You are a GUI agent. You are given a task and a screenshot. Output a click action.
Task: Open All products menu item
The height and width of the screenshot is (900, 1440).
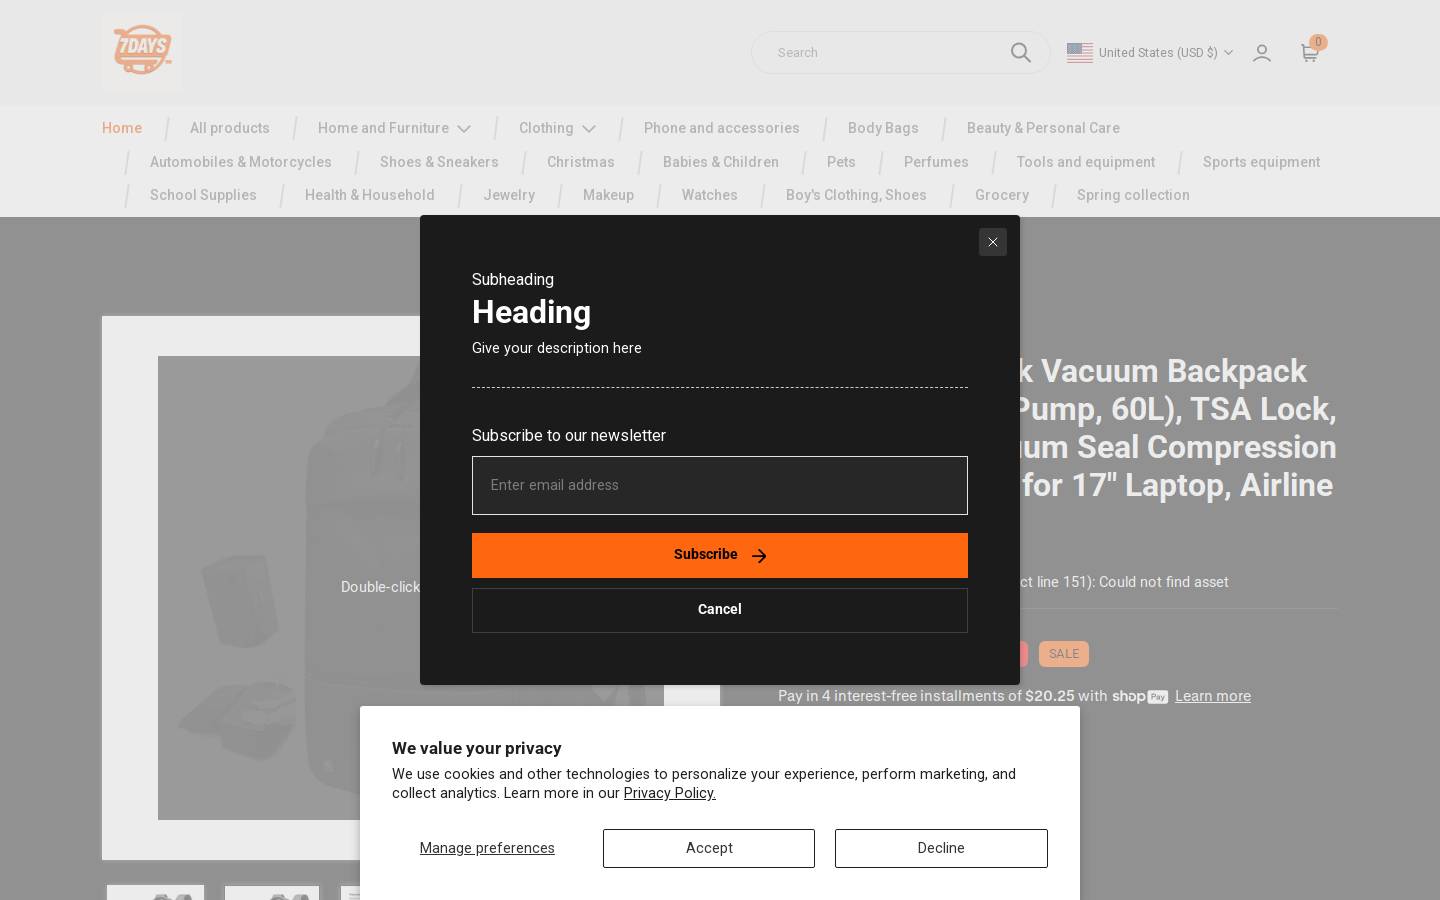pyautogui.click(x=230, y=128)
